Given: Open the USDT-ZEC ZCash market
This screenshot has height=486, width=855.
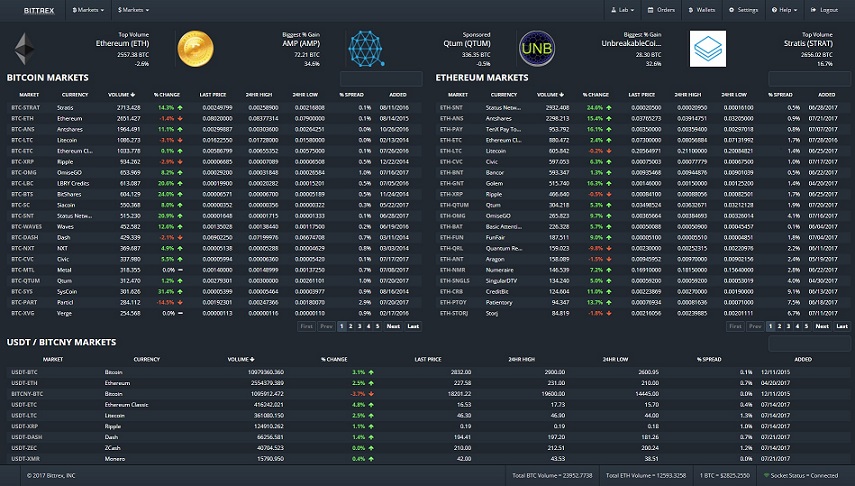Looking at the screenshot, I should click(429, 448).
